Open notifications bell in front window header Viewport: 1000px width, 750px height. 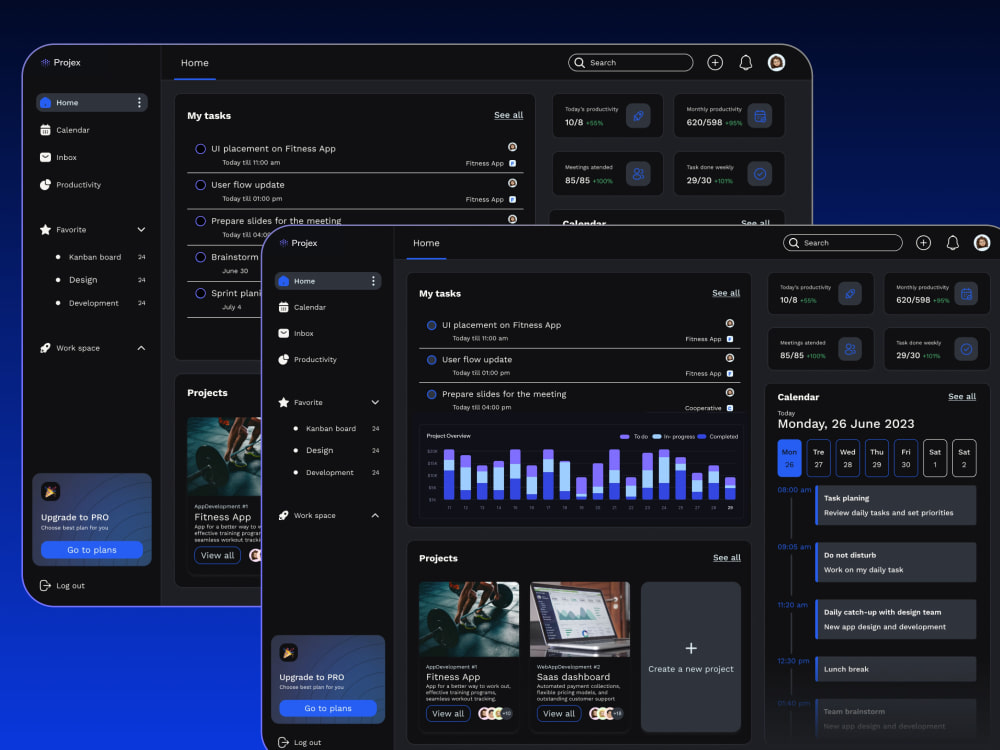tap(952, 243)
